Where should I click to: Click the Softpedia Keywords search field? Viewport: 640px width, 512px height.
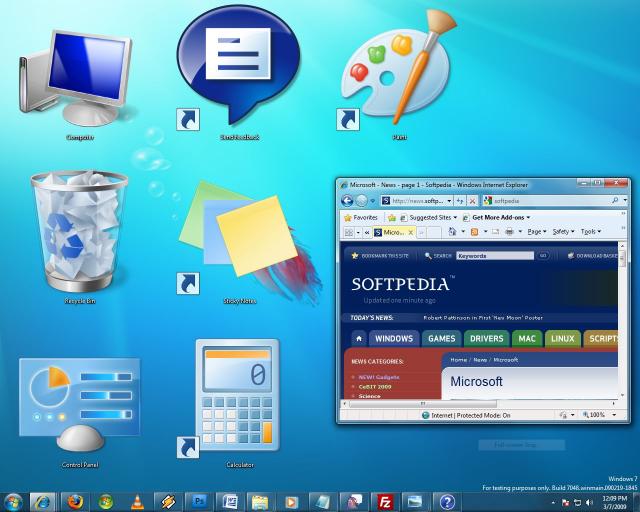pos(495,256)
